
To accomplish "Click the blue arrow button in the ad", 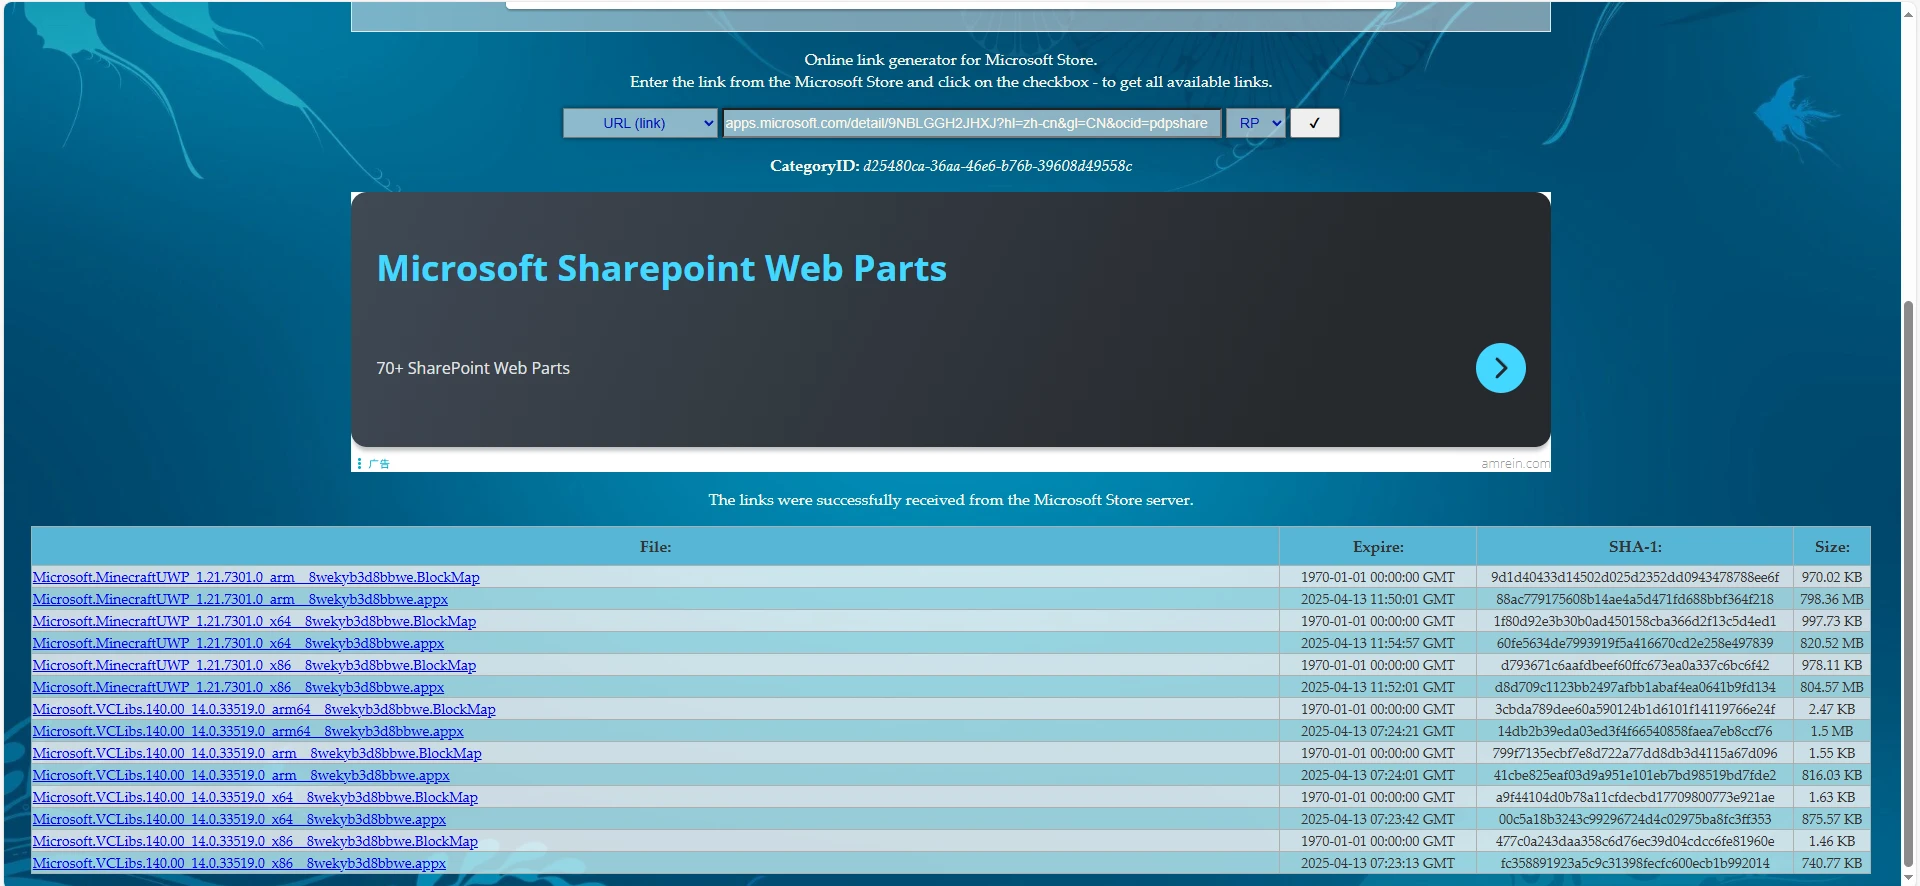I will tap(1500, 368).
